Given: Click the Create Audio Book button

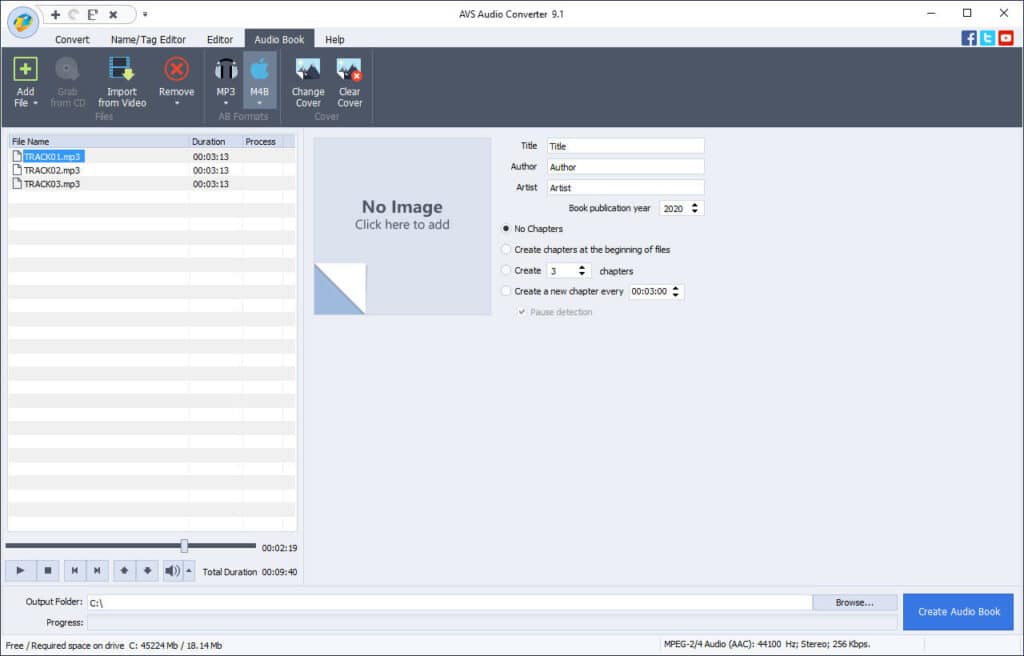Looking at the screenshot, I should coord(957,611).
